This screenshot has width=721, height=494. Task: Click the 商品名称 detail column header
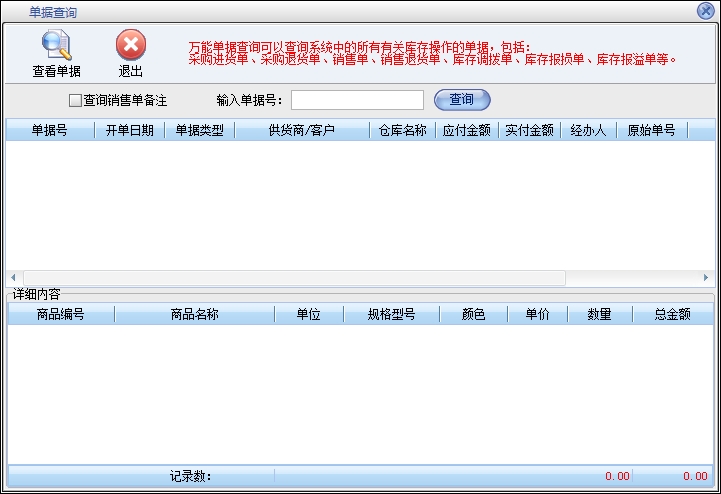(x=194, y=314)
